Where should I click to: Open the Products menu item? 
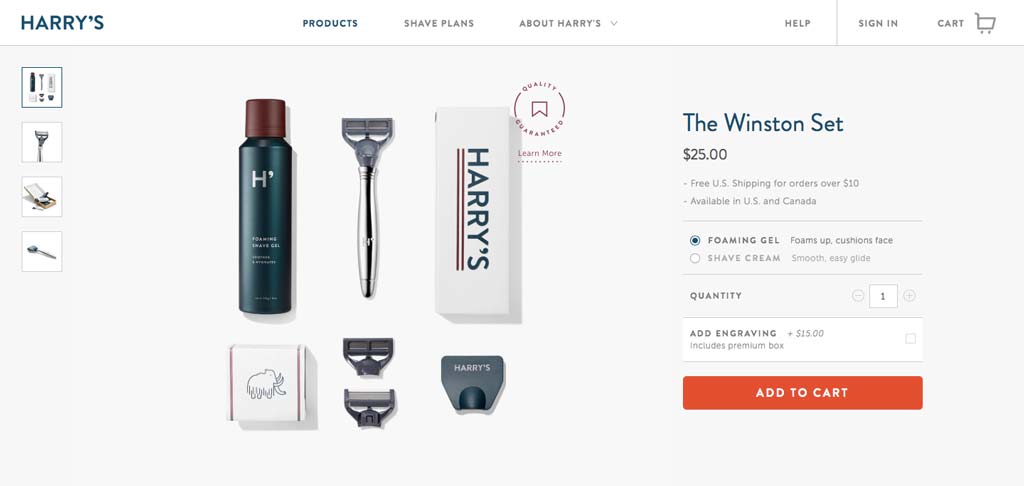[330, 24]
